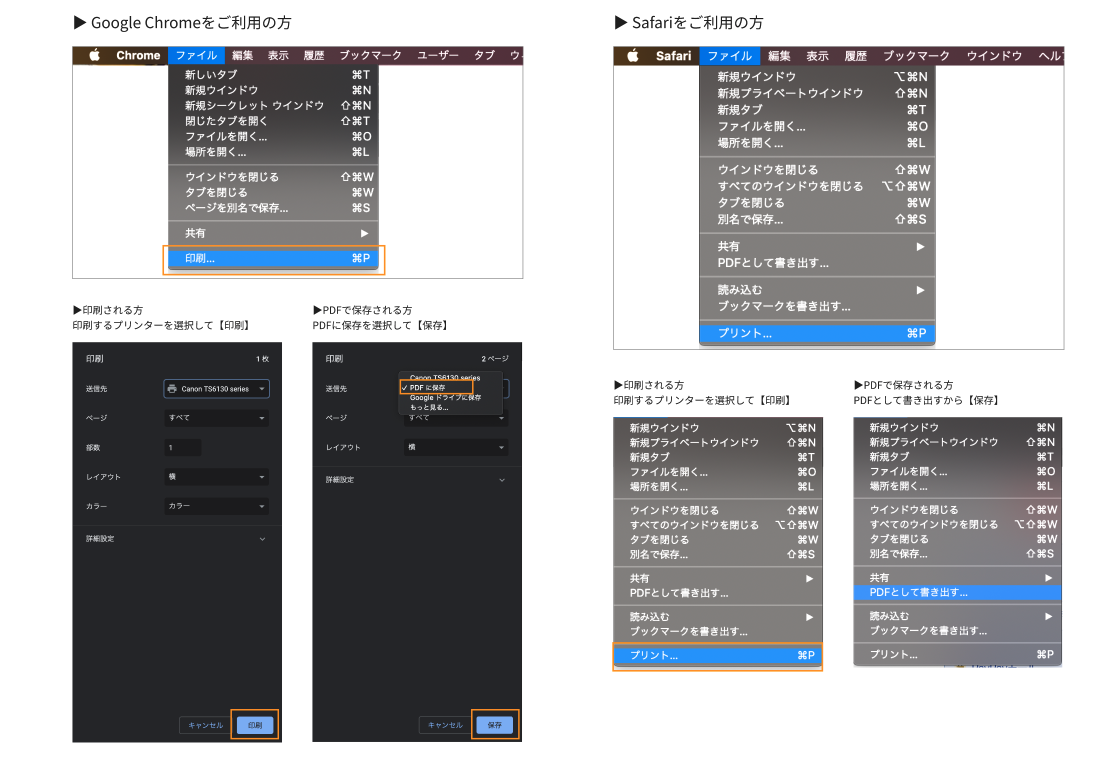
Task: Choose ウインドウを閉じる in the Chrome File menu
Action: 273,177
